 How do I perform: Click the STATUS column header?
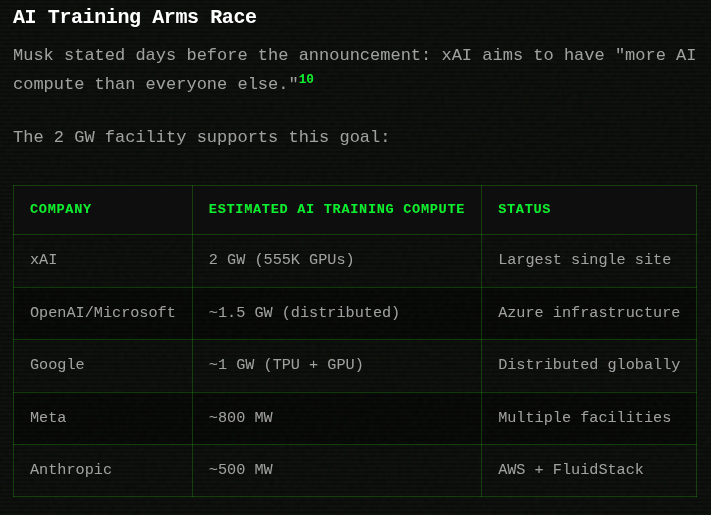click(524, 209)
